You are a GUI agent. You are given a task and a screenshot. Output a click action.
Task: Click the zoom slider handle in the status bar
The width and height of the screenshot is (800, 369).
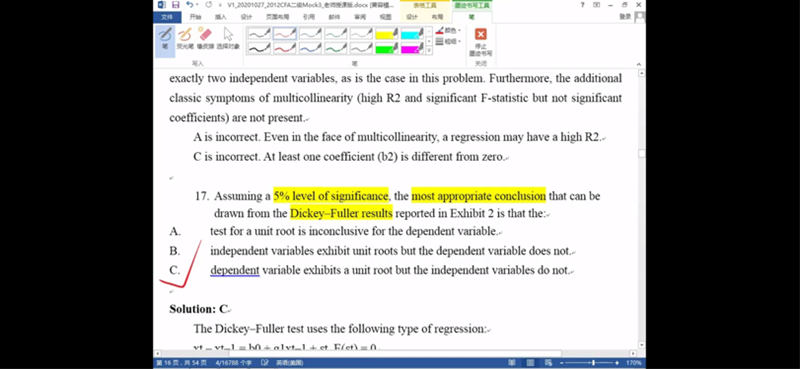point(593,363)
